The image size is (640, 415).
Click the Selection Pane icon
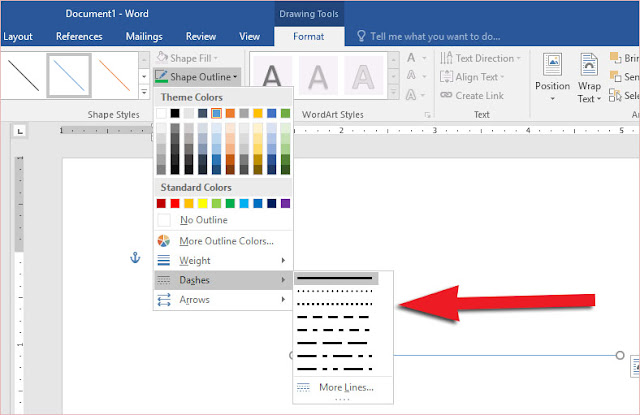coord(615,95)
